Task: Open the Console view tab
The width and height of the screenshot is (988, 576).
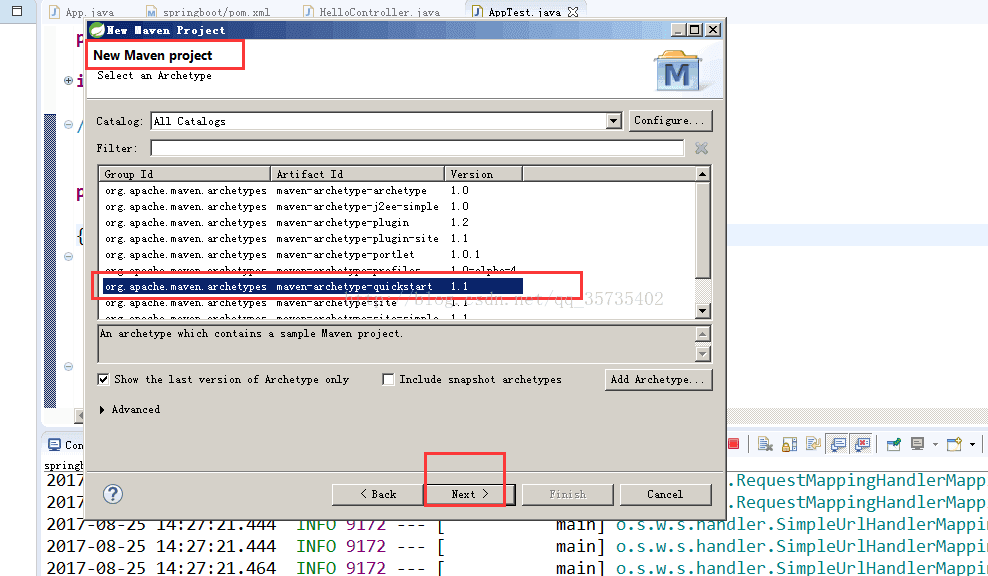Action: click(66, 445)
